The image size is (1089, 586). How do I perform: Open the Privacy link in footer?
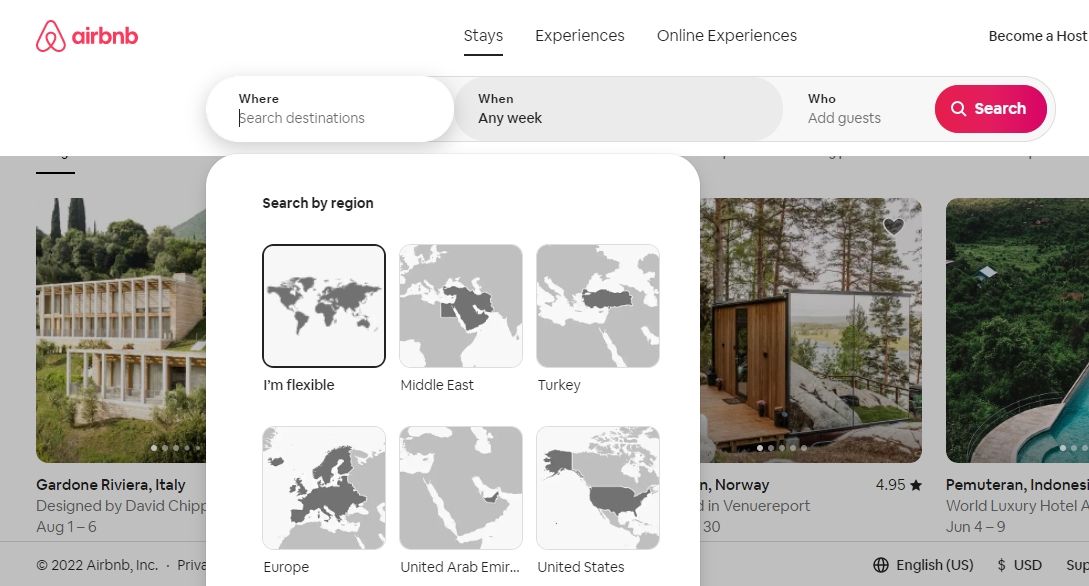click(x=194, y=564)
